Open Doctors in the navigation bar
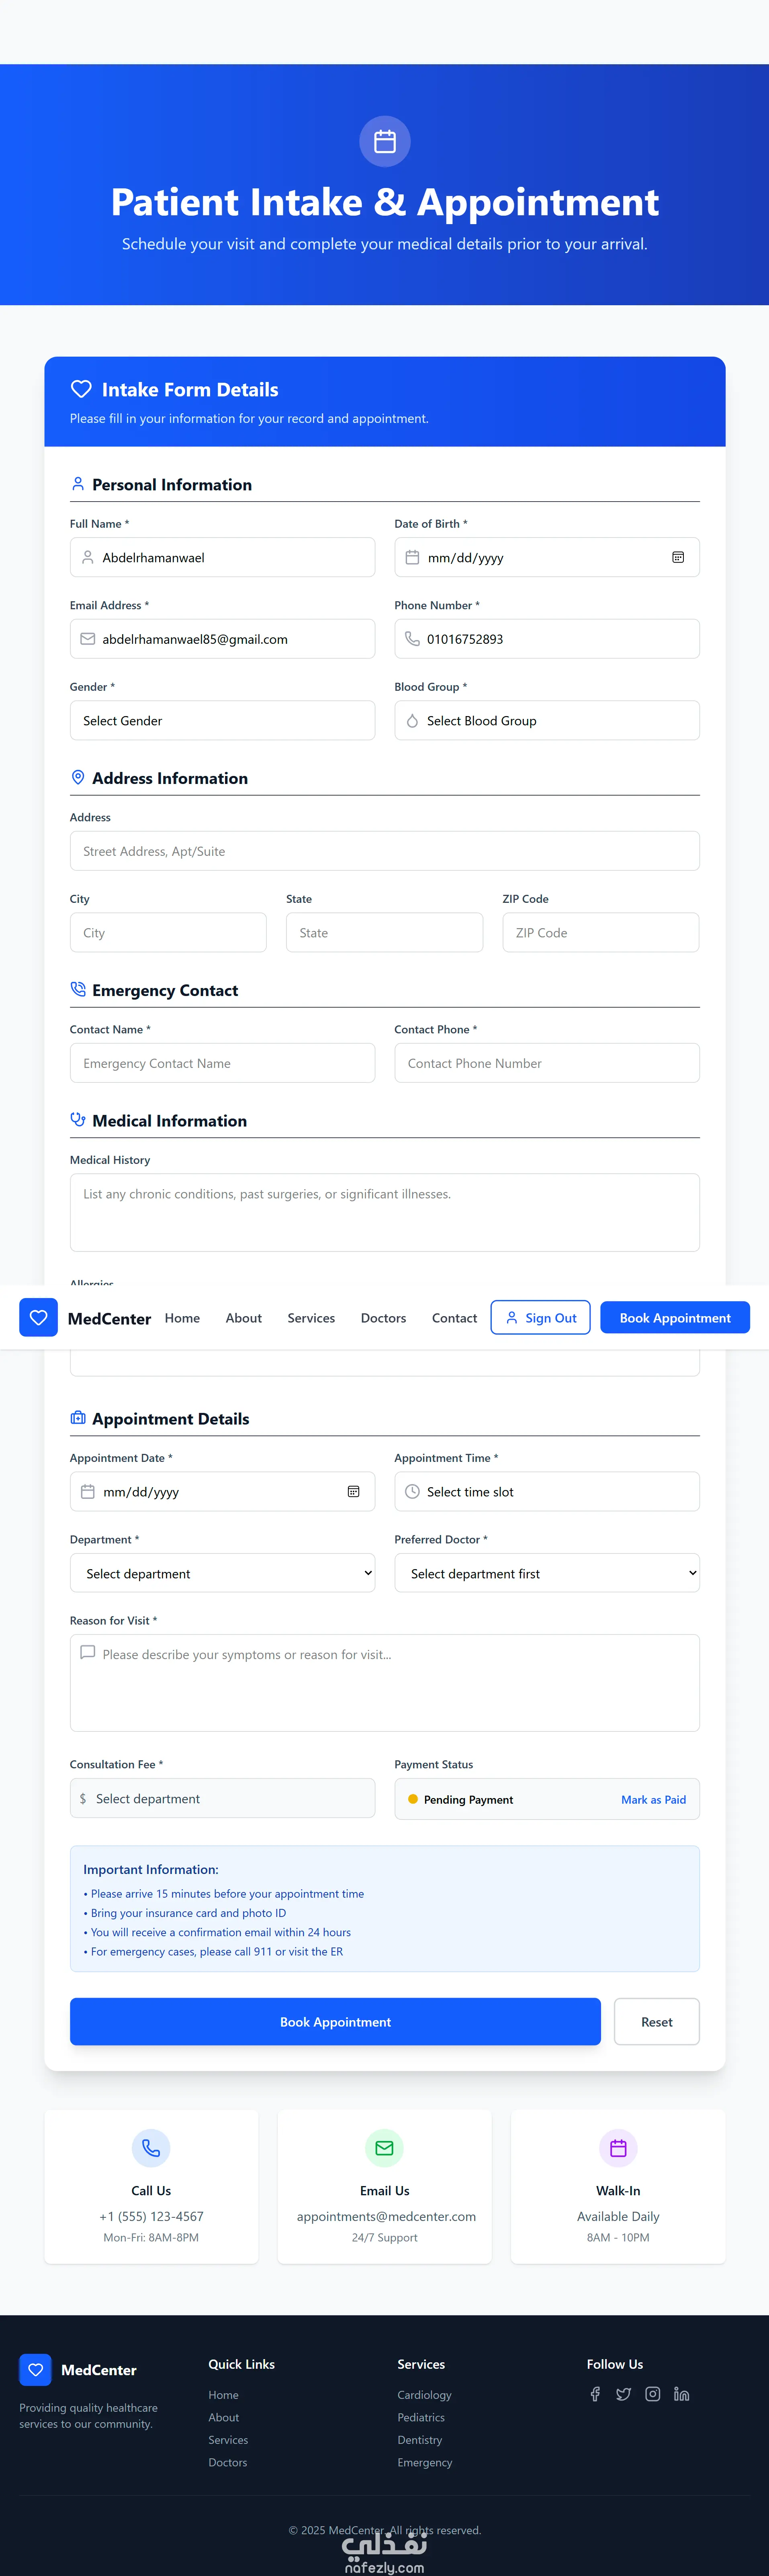769x2576 pixels. [383, 1318]
